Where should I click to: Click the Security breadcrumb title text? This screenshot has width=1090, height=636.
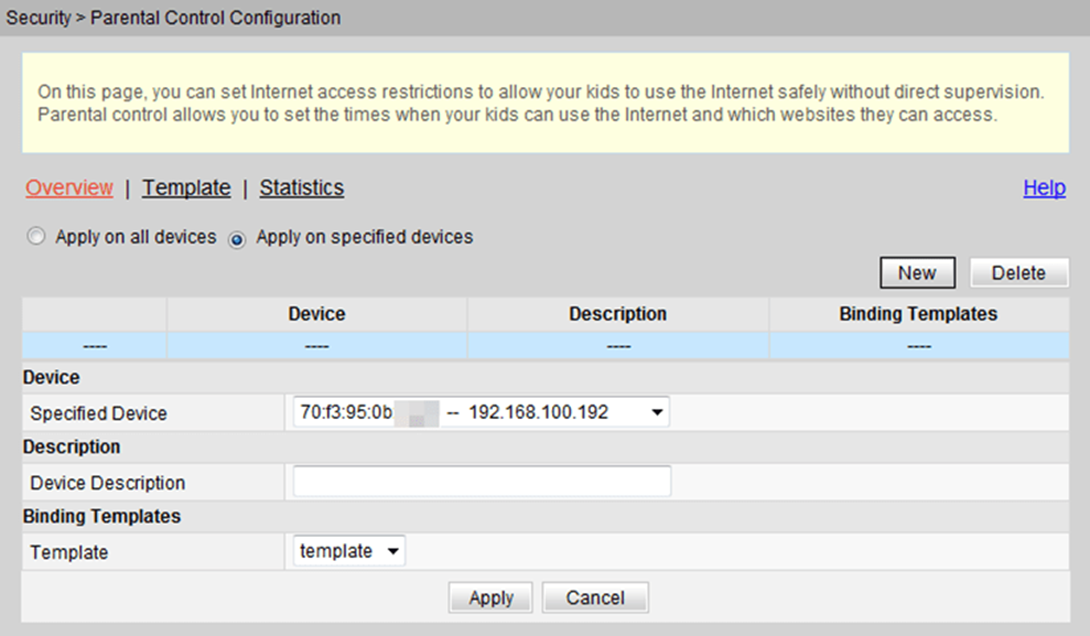tap(38, 17)
